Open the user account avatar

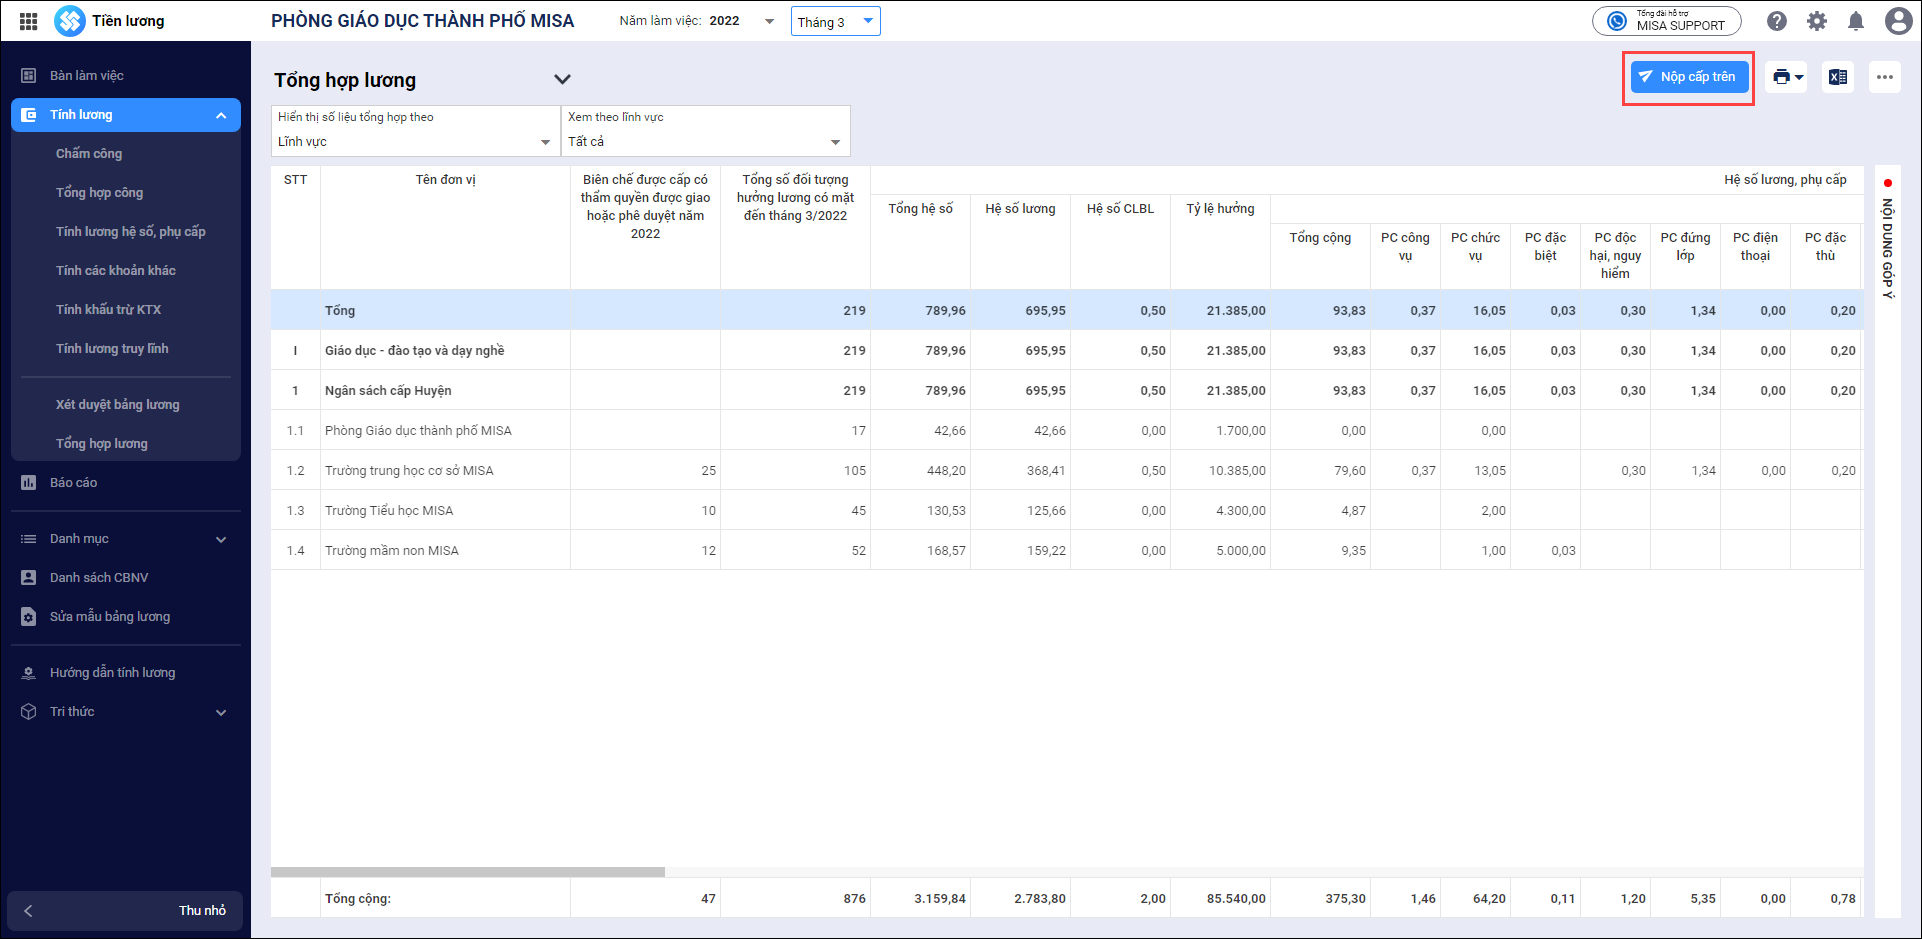[x=1898, y=21]
